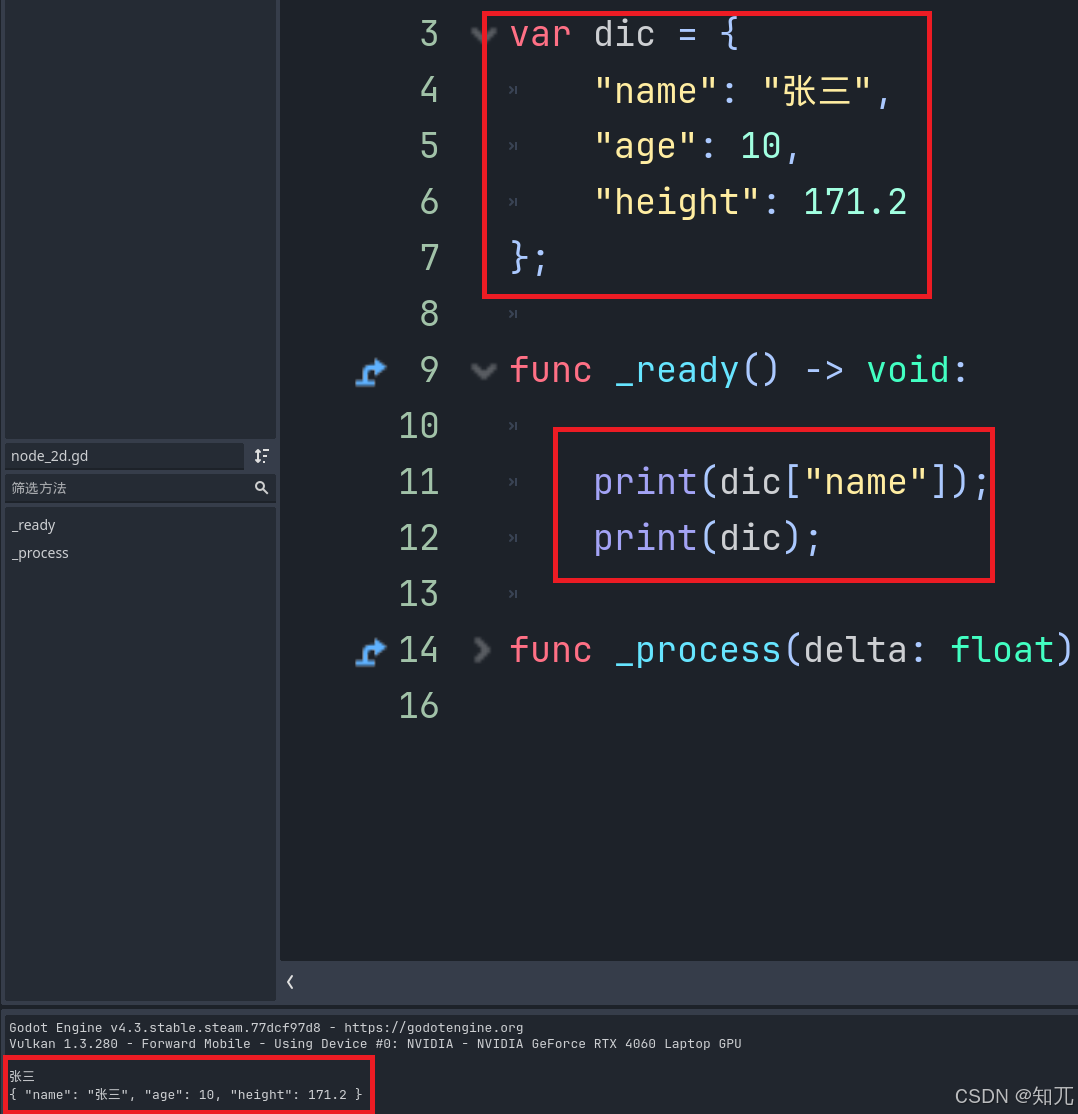This screenshot has width=1078, height=1114.
Task: Select _ready in the methods list
Action: pos(33,525)
